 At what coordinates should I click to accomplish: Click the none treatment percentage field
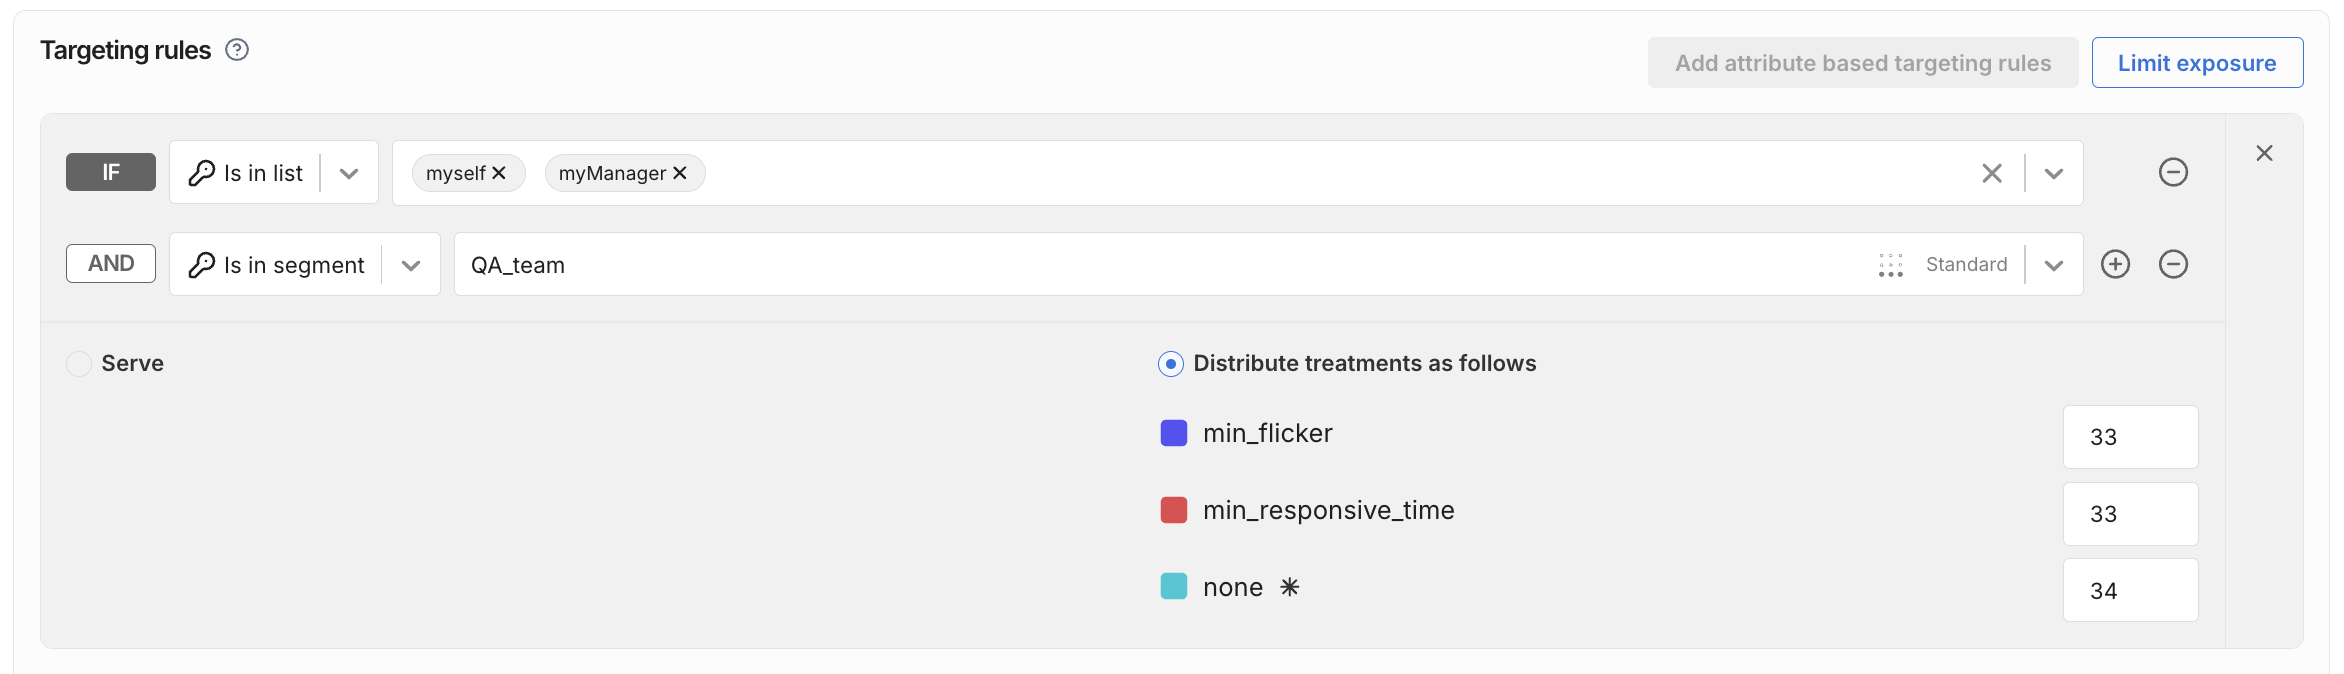[2130, 591]
